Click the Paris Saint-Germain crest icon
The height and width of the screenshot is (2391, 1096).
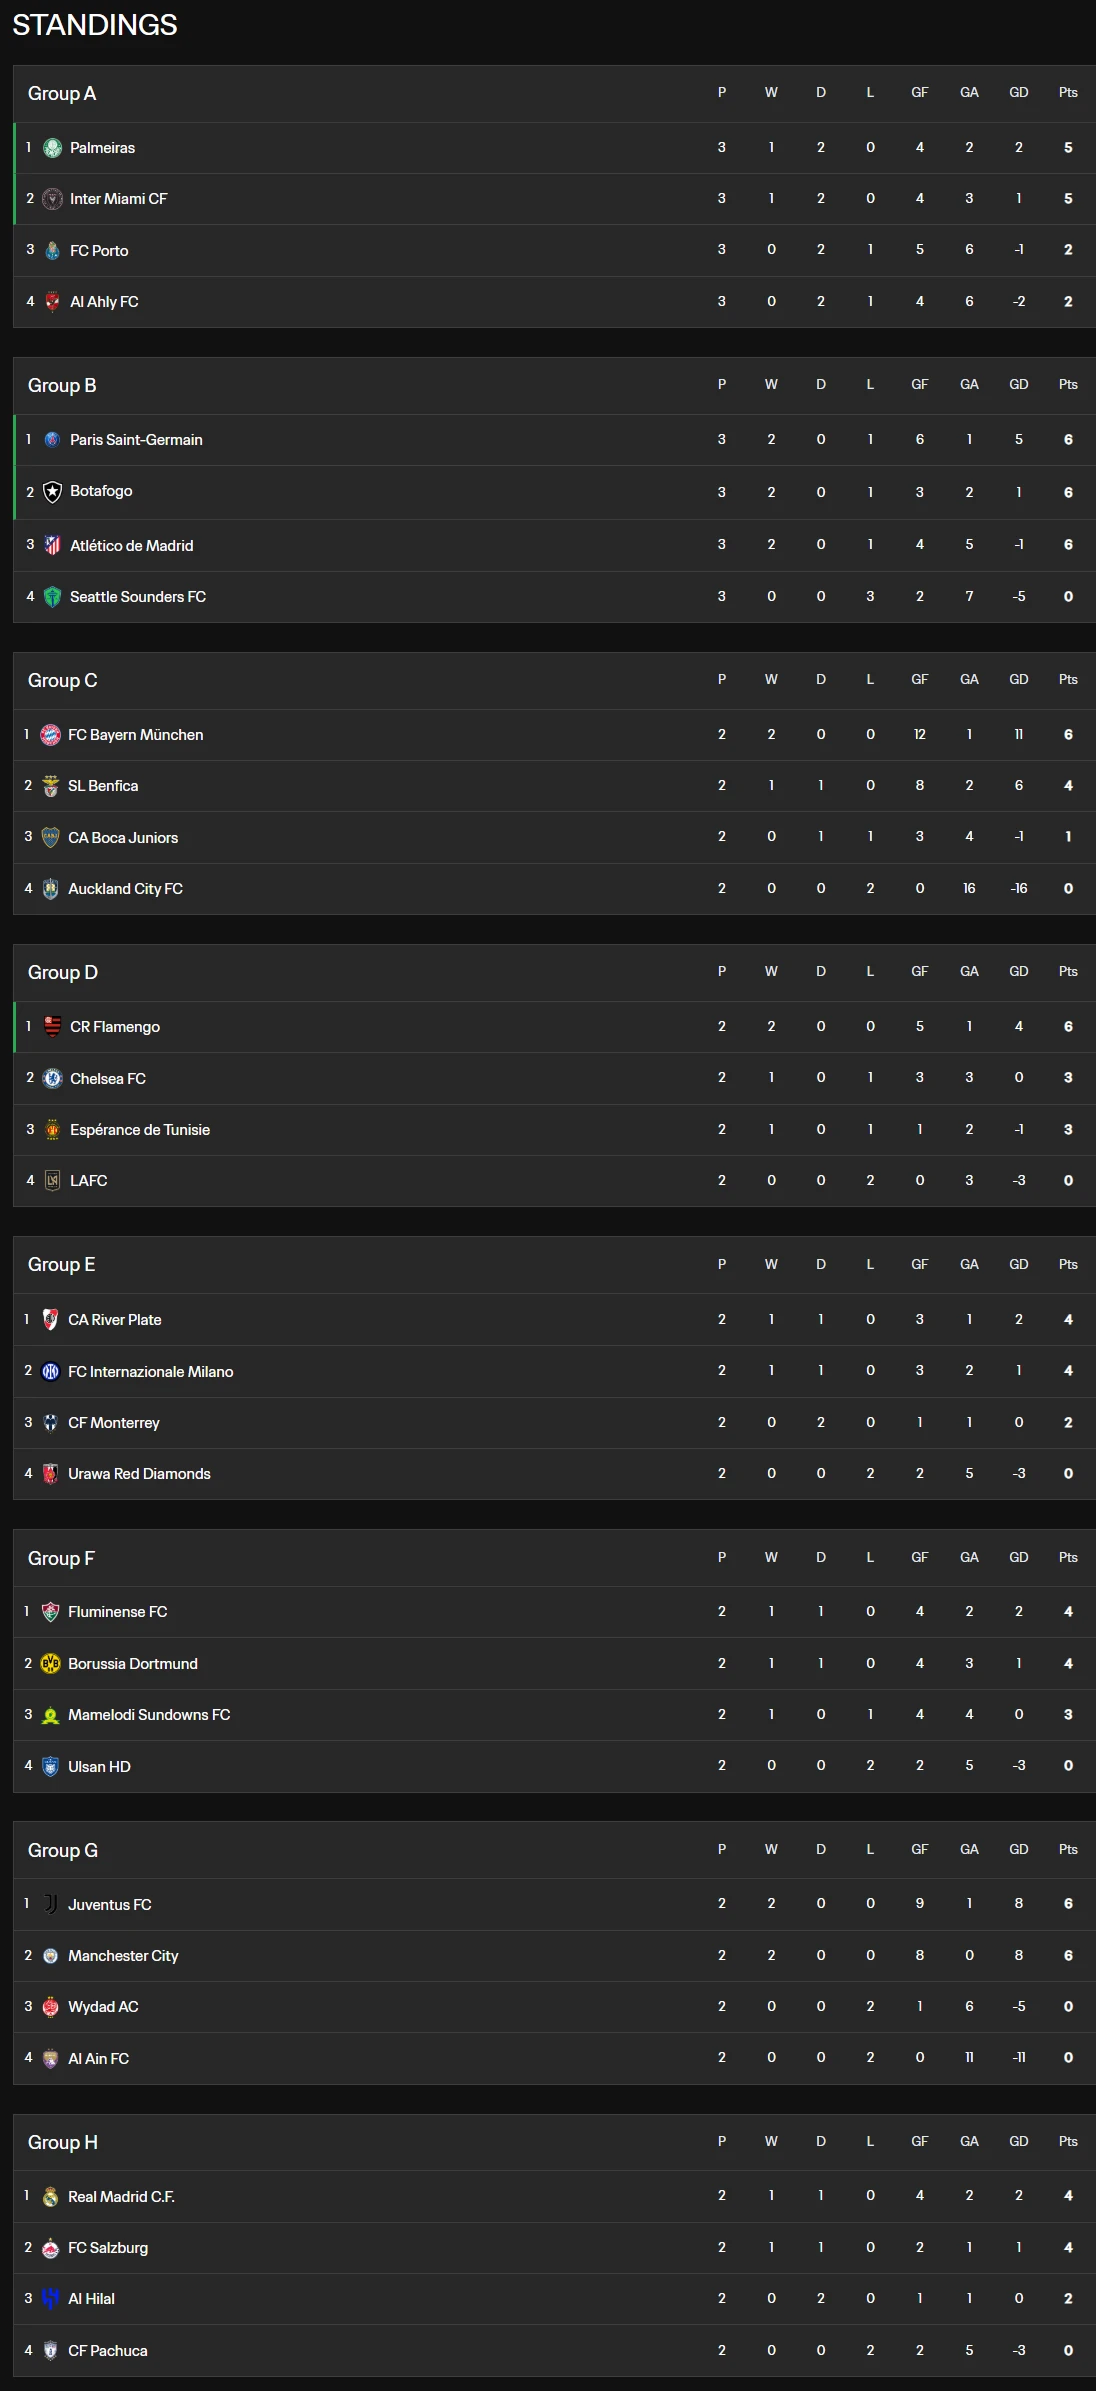pos(52,440)
